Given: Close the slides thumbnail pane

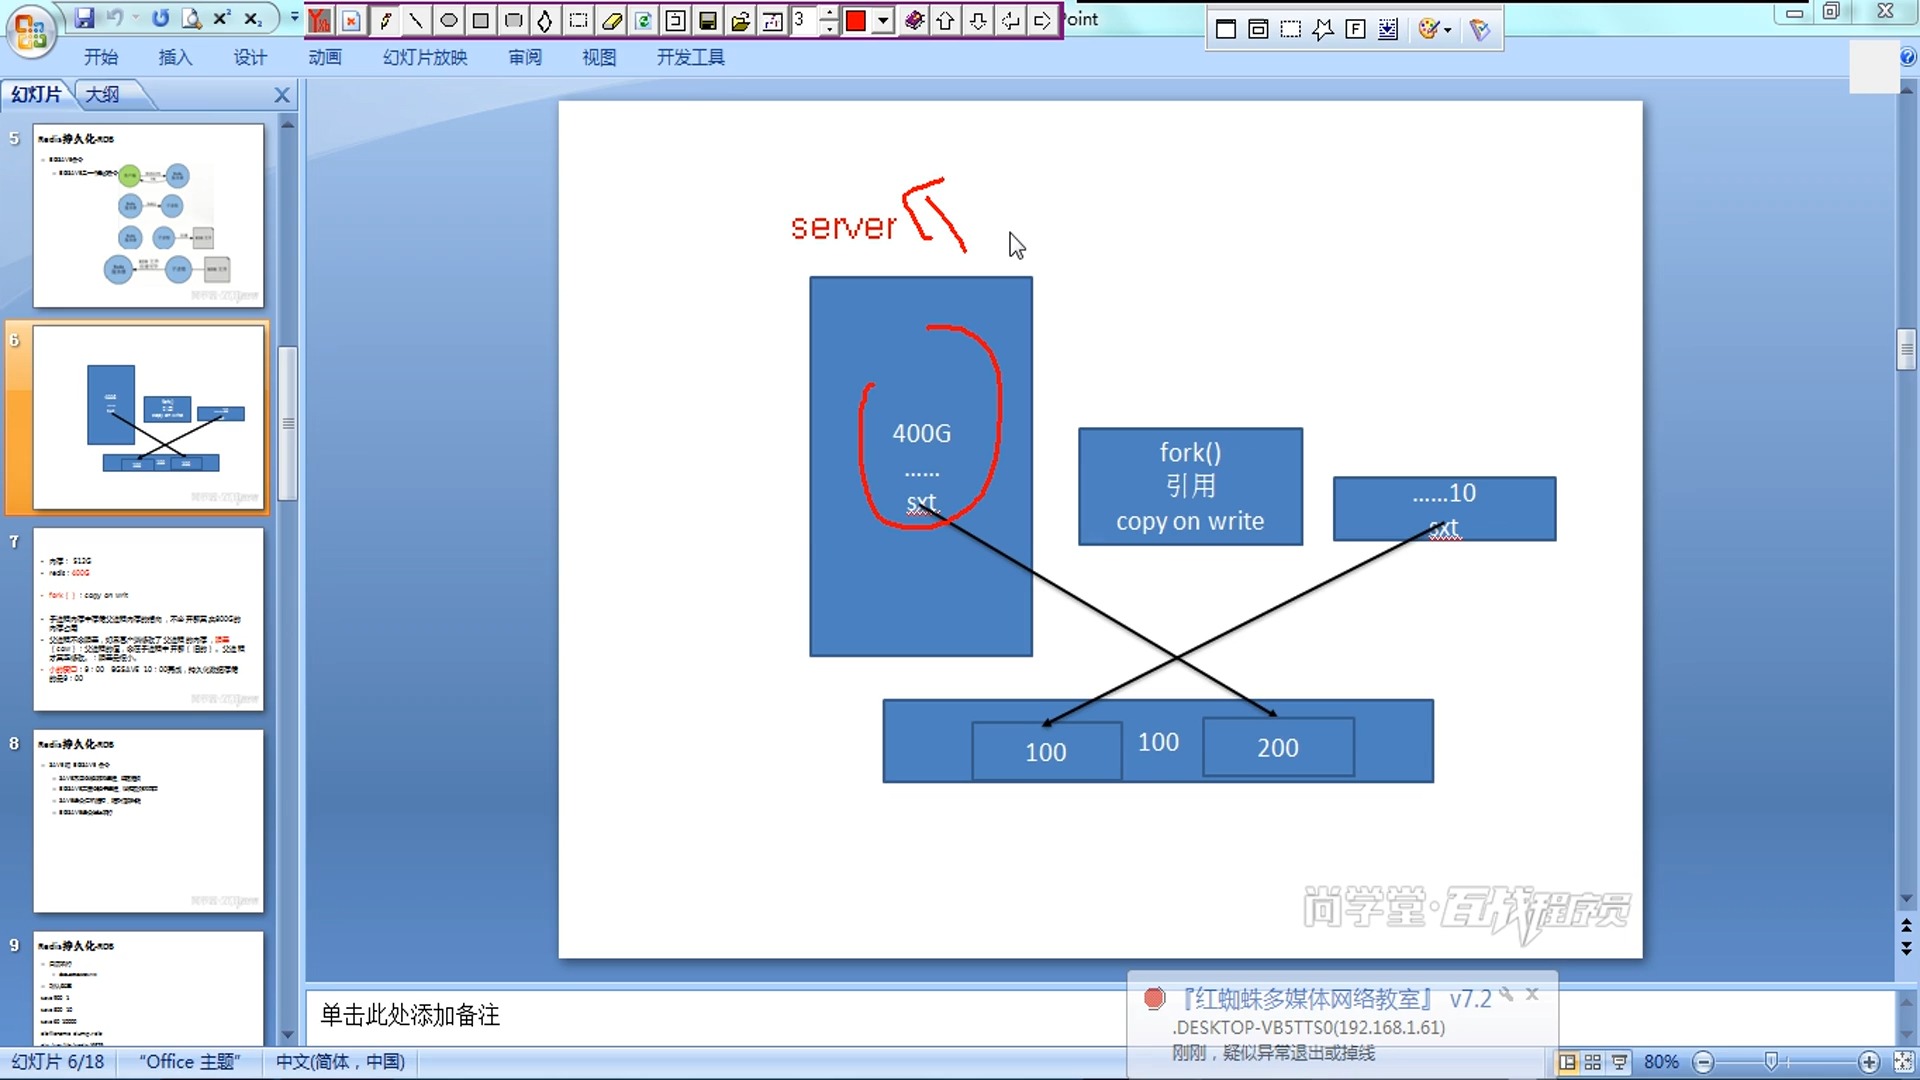Looking at the screenshot, I should pos(282,95).
